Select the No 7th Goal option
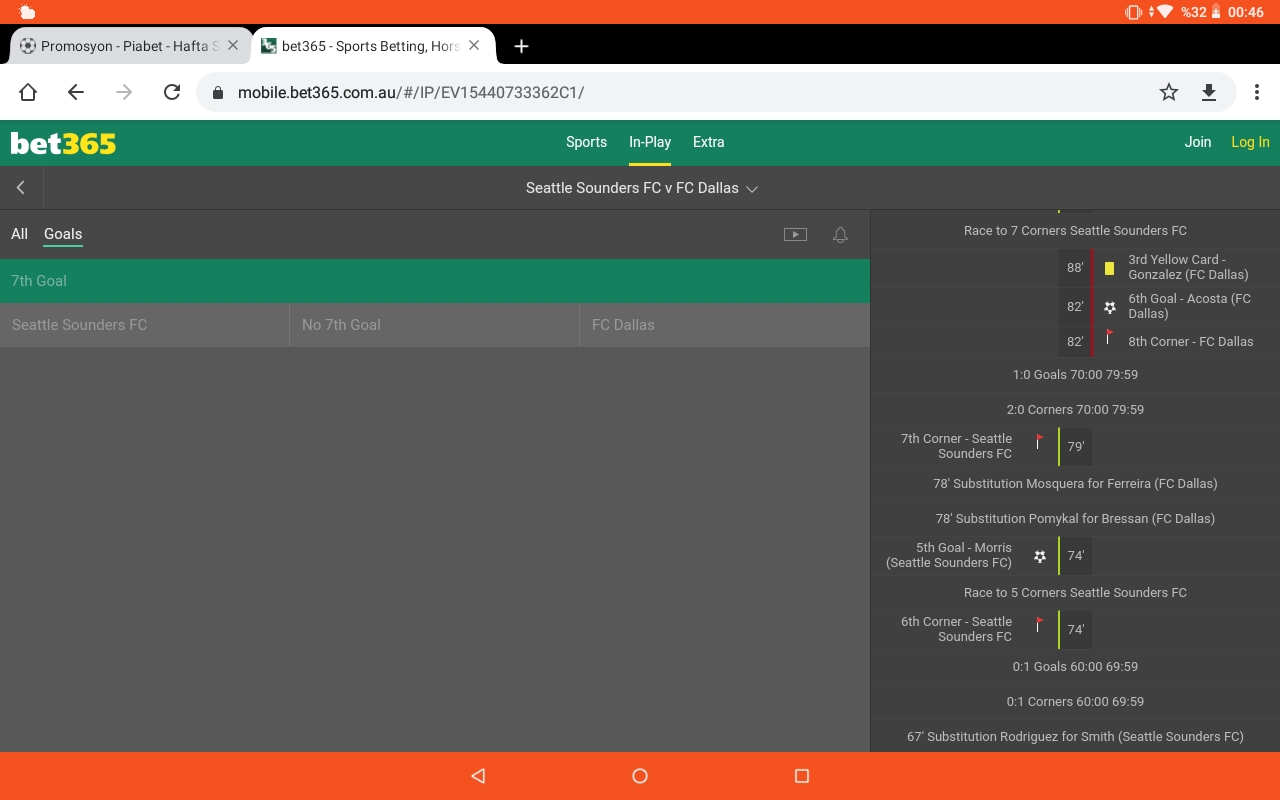1280x800 pixels. click(x=434, y=325)
